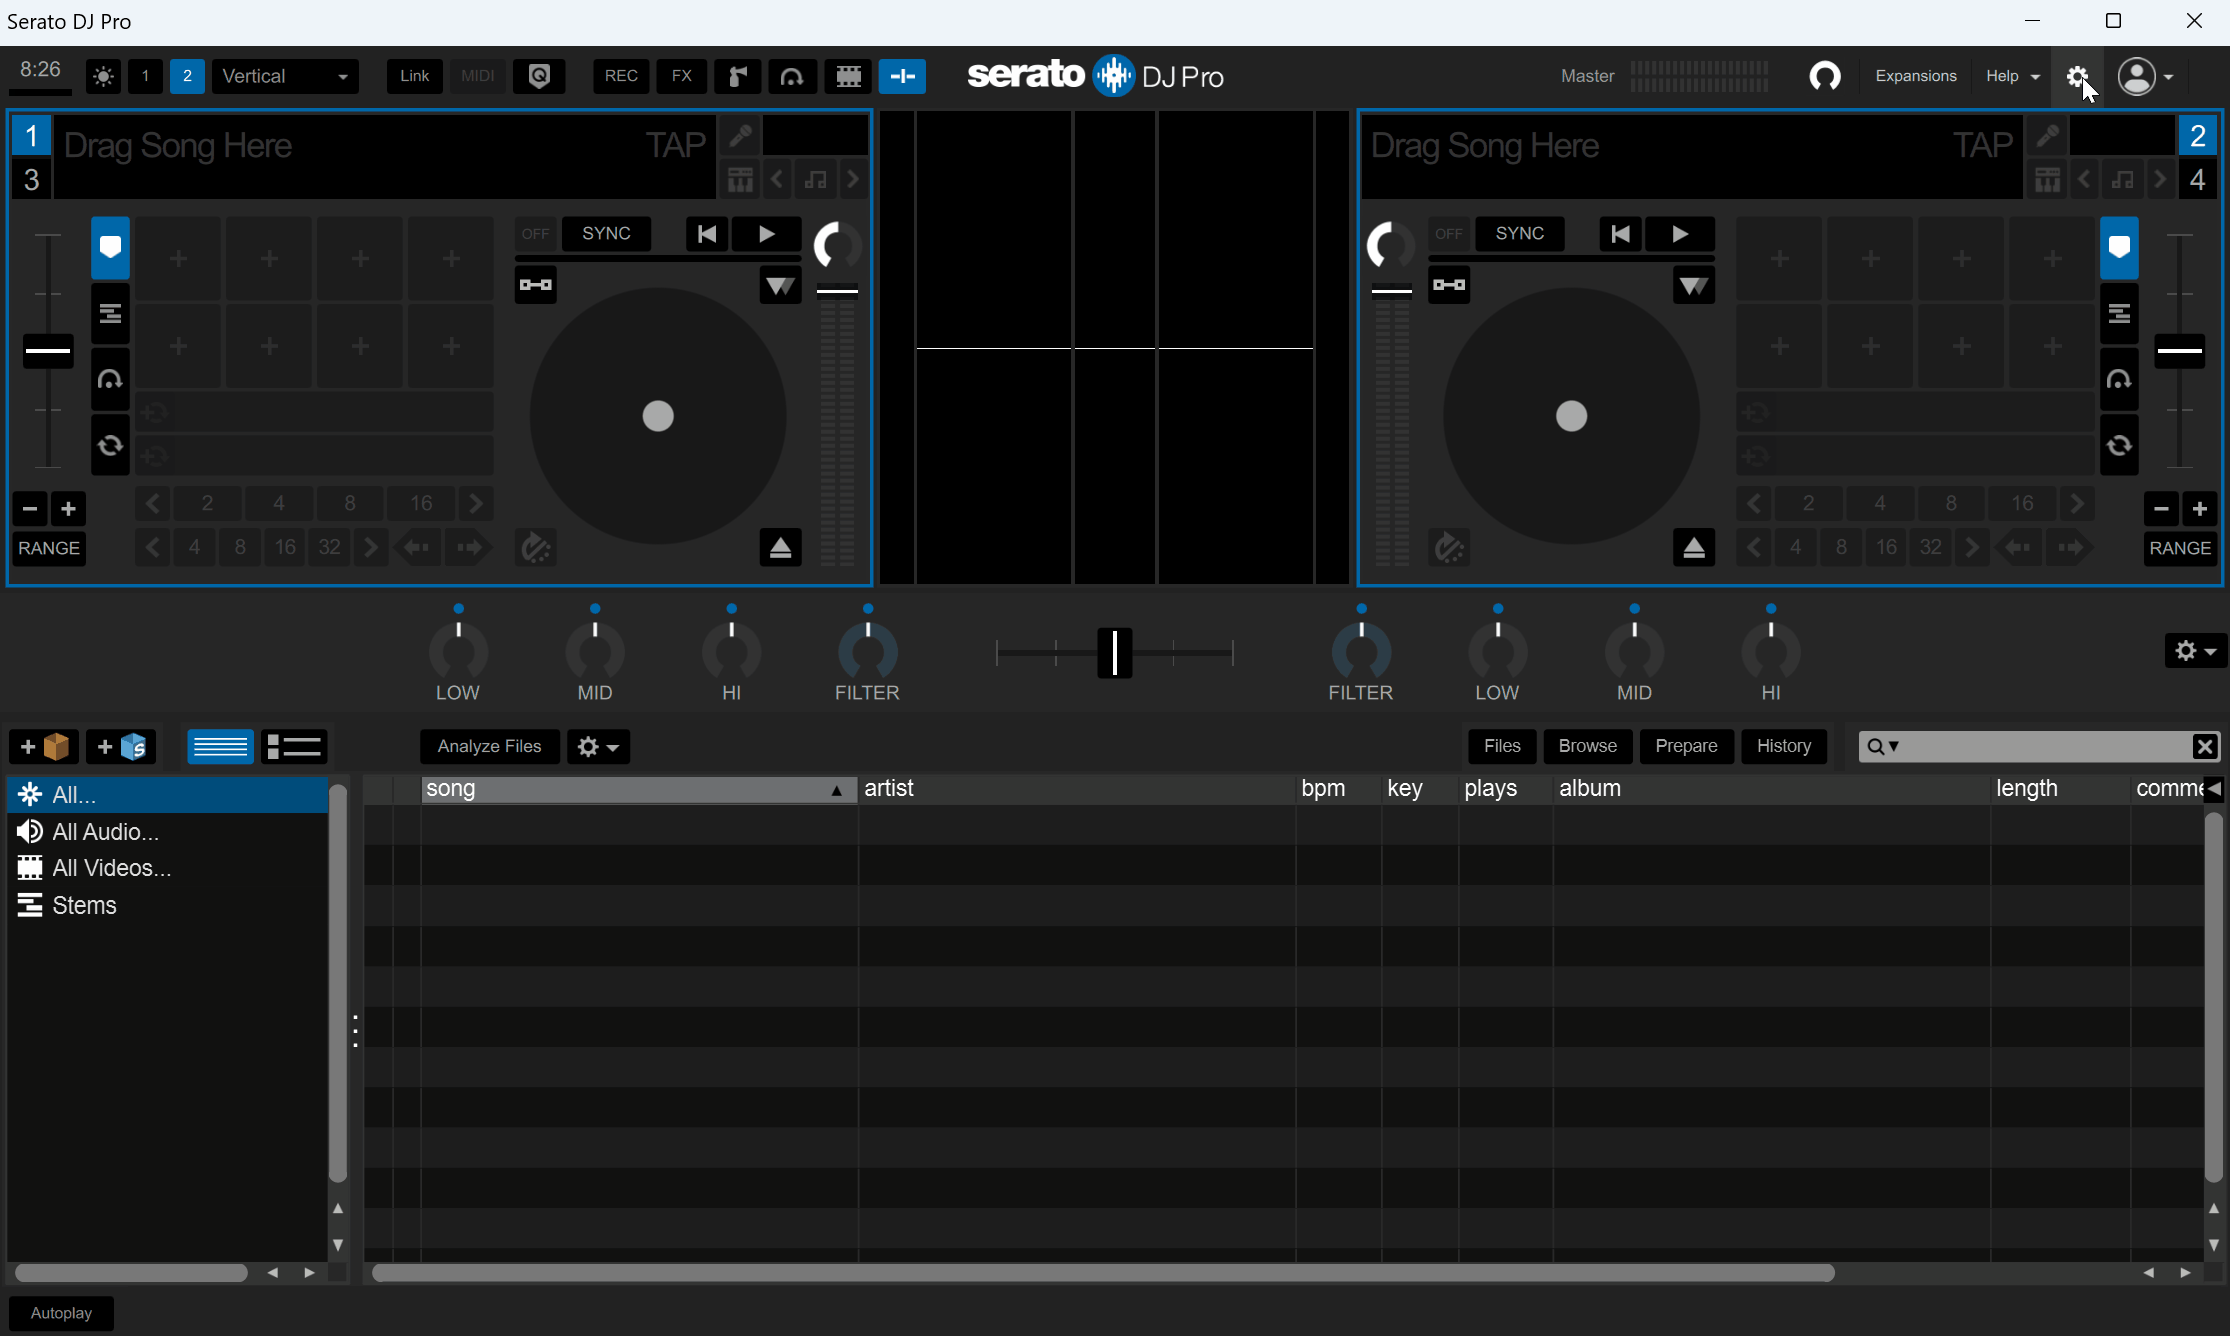The image size is (2230, 1336).
Task: Select 2-deck layout
Action: pyautogui.click(x=186, y=76)
